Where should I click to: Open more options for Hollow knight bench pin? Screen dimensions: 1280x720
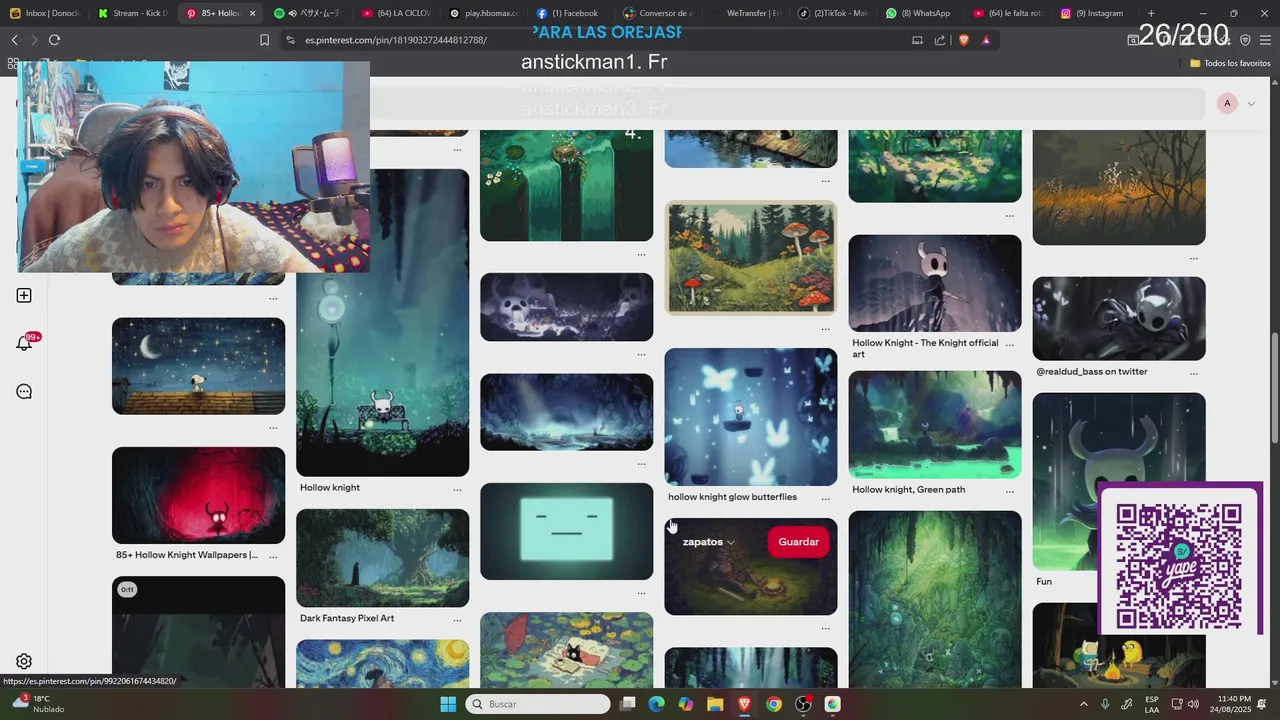[457, 489]
